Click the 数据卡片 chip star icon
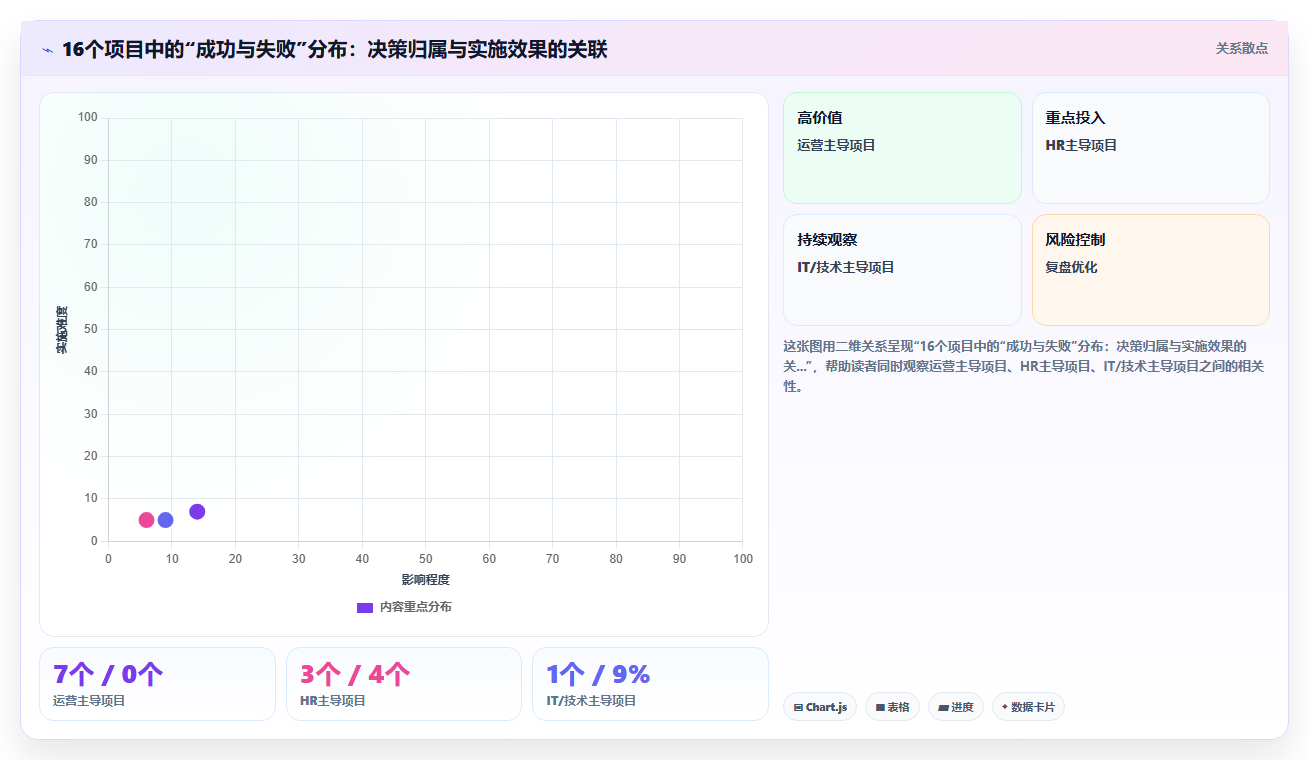The height and width of the screenshot is (760, 1309). pyautogui.click(x=1005, y=707)
